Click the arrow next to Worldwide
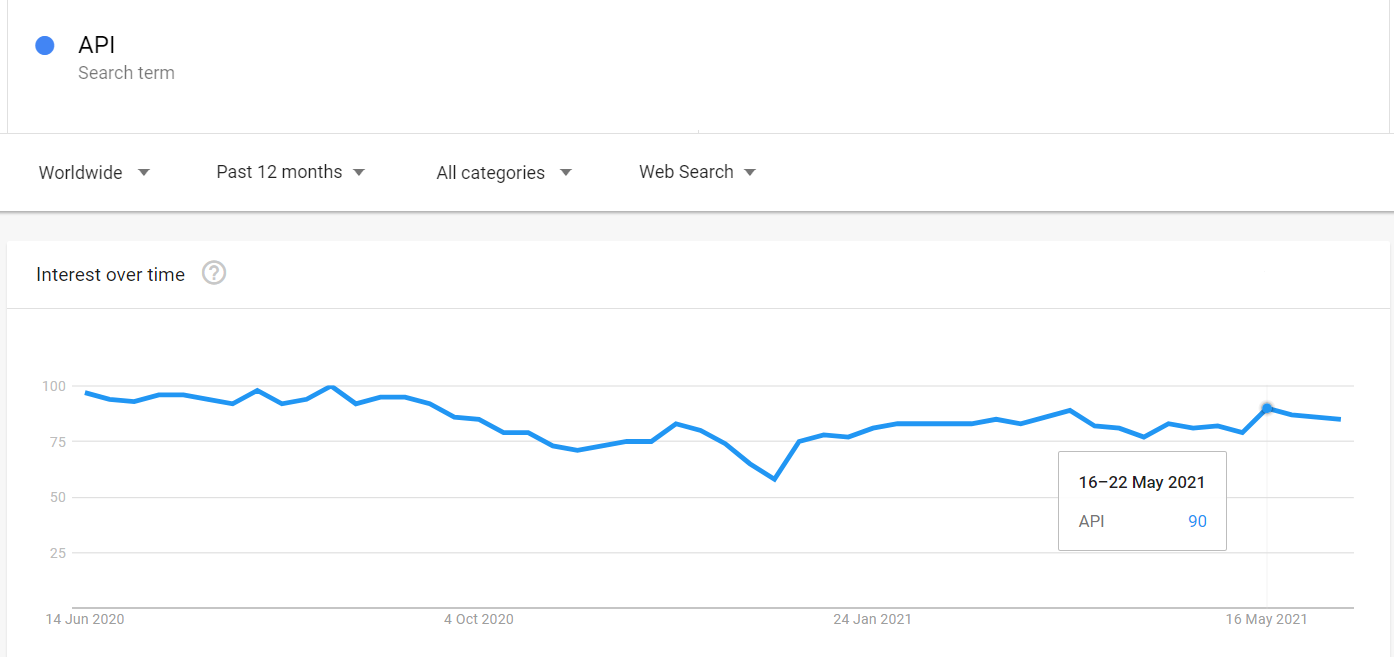The width and height of the screenshot is (1394, 657). tap(144, 172)
